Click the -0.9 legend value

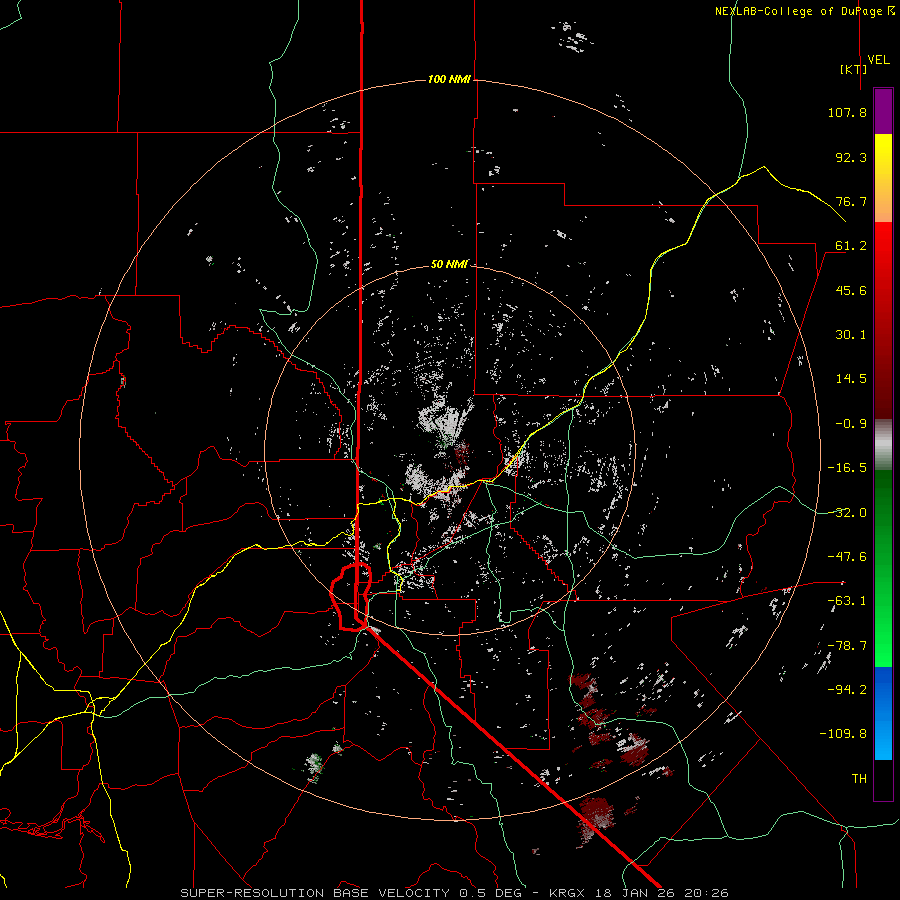[851, 424]
